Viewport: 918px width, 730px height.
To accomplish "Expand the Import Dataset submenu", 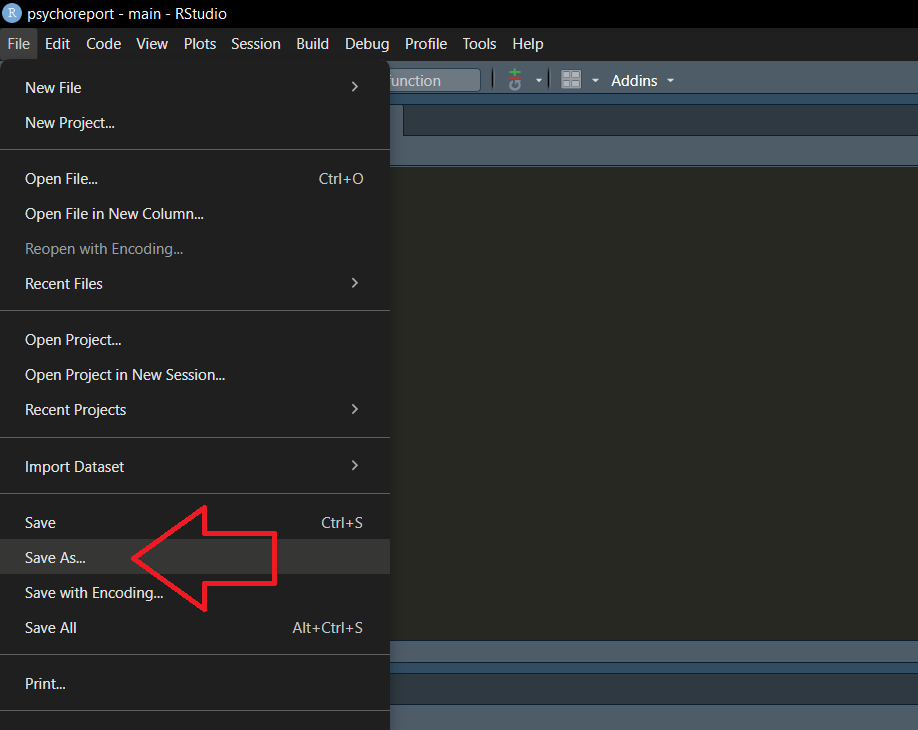I will (194, 467).
